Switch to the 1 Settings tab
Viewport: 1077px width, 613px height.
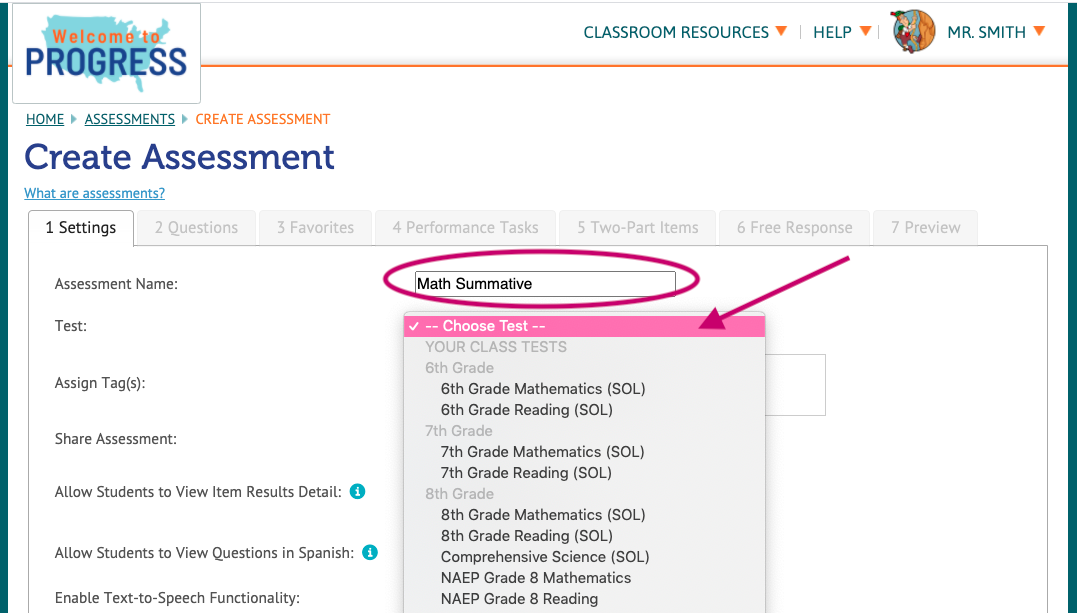(x=81, y=228)
